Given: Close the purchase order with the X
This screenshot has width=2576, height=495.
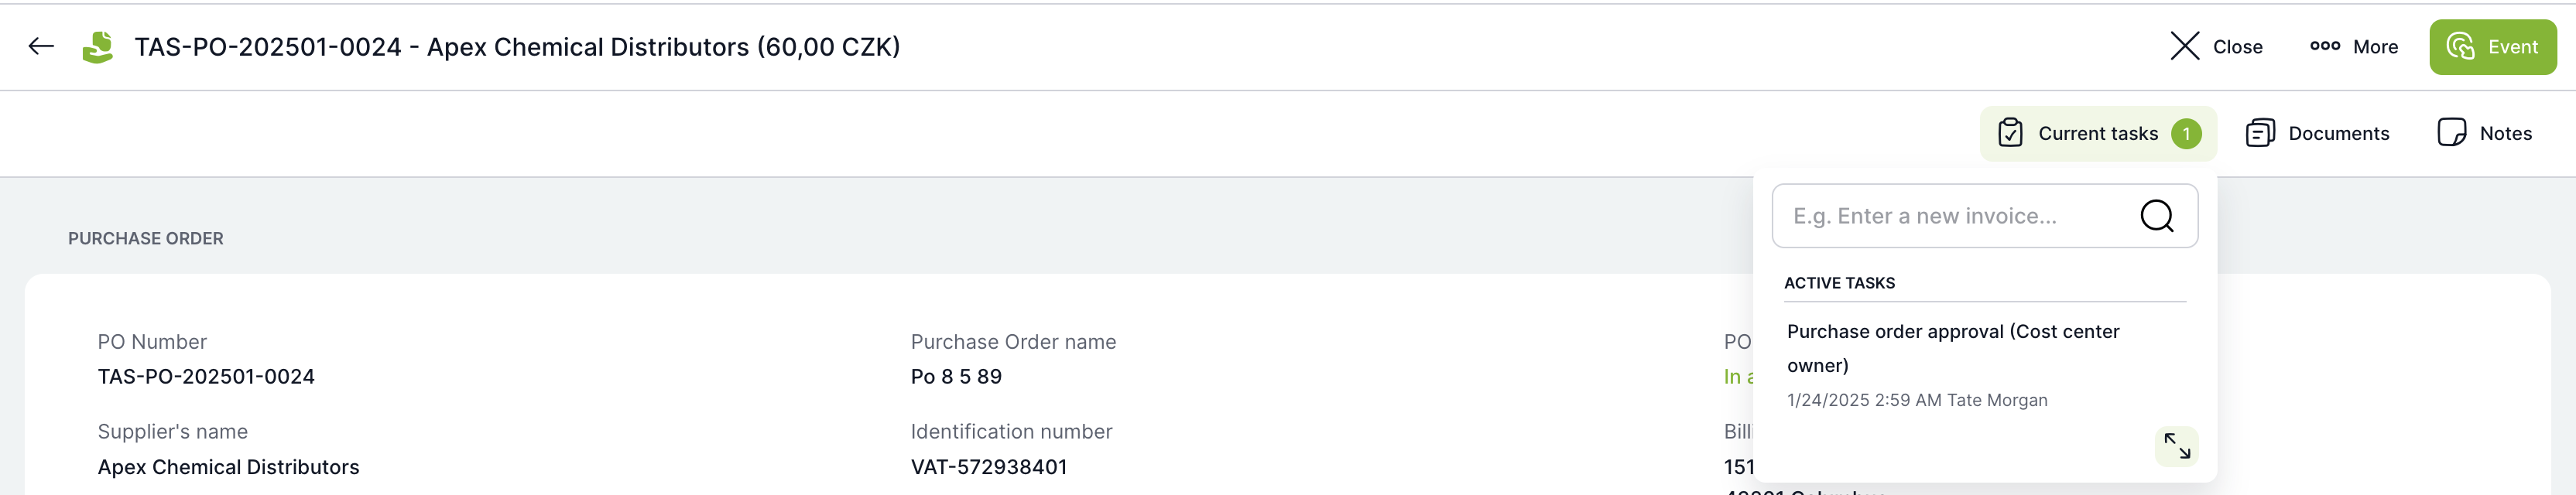Looking at the screenshot, I should coord(2215,46).
